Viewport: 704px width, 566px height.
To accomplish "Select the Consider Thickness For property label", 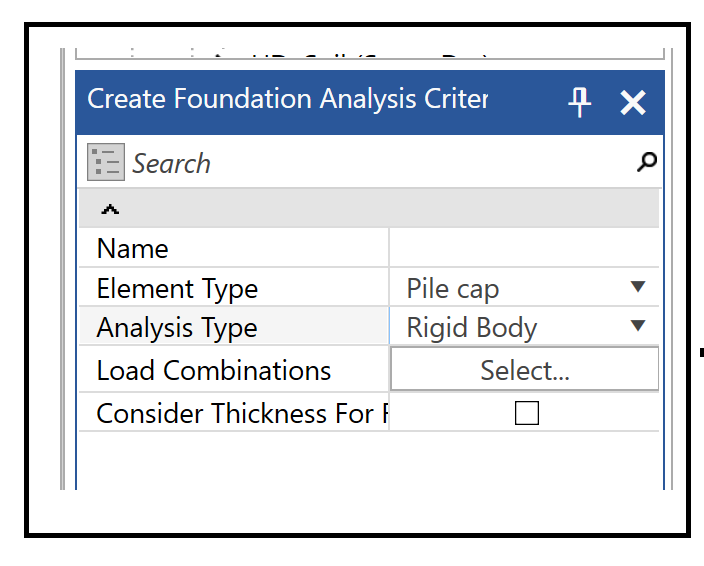I will [236, 412].
